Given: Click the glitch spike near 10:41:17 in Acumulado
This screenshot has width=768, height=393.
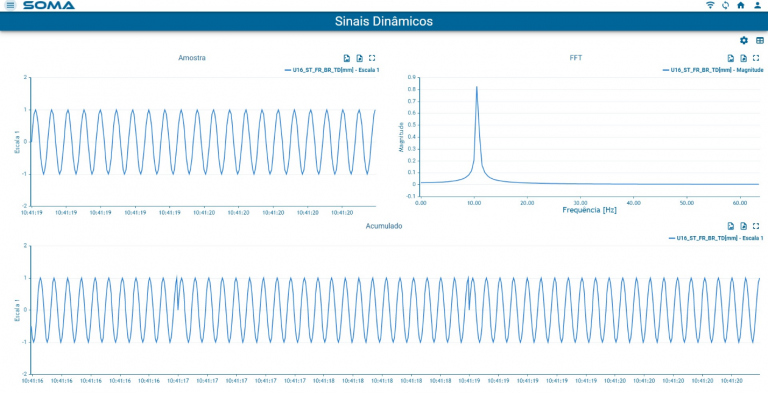Looking at the screenshot, I should (x=177, y=294).
